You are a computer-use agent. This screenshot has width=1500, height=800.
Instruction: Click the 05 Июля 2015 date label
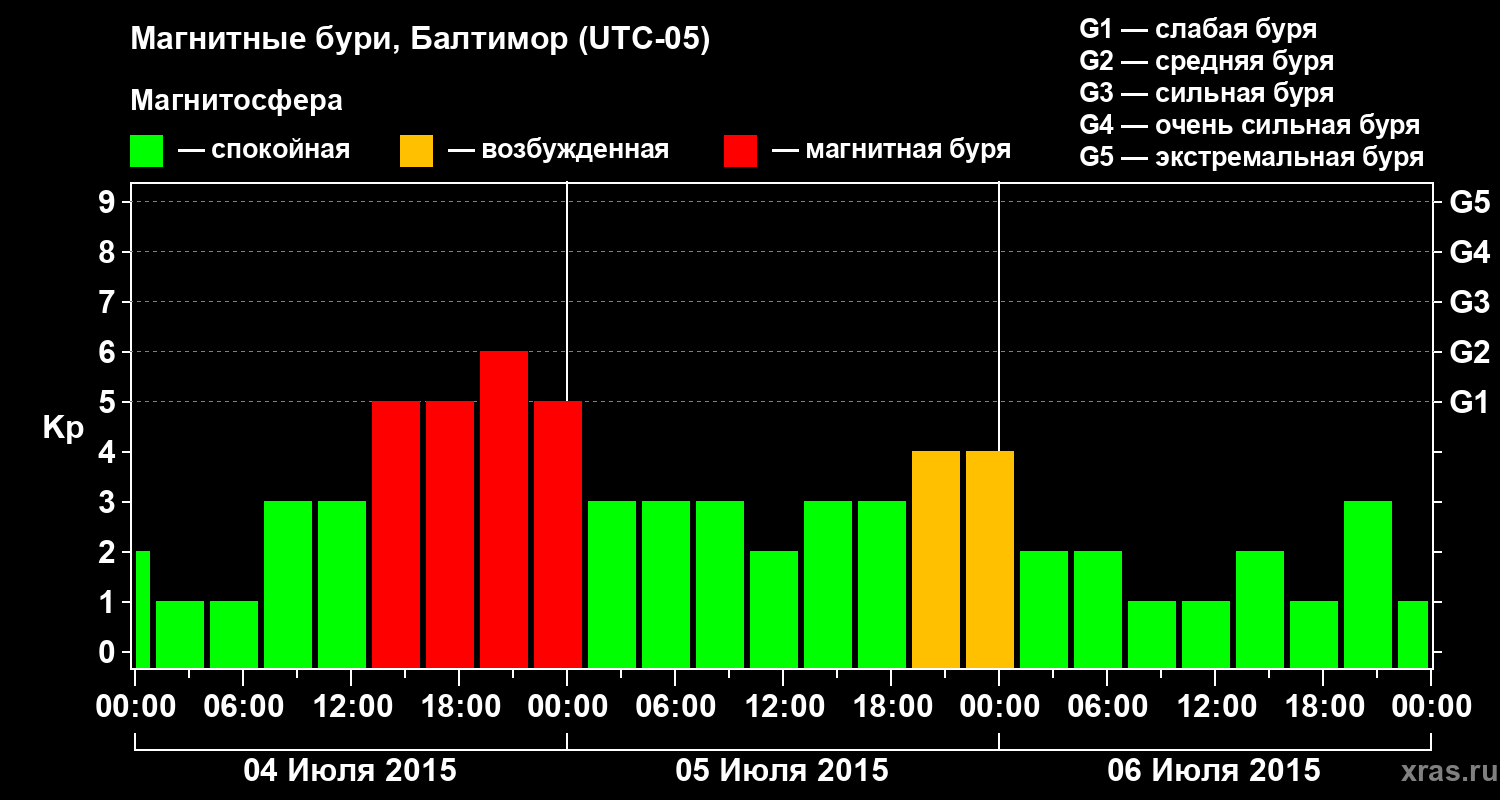click(x=782, y=771)
